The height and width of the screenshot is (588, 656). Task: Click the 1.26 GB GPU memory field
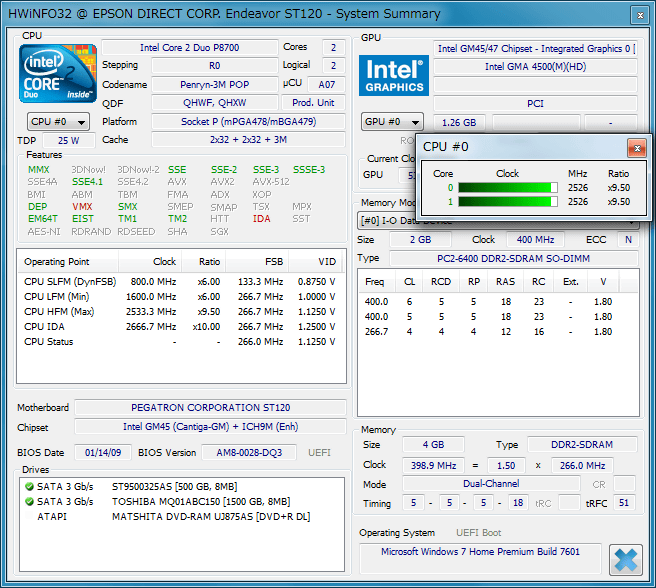coord(459,123)
